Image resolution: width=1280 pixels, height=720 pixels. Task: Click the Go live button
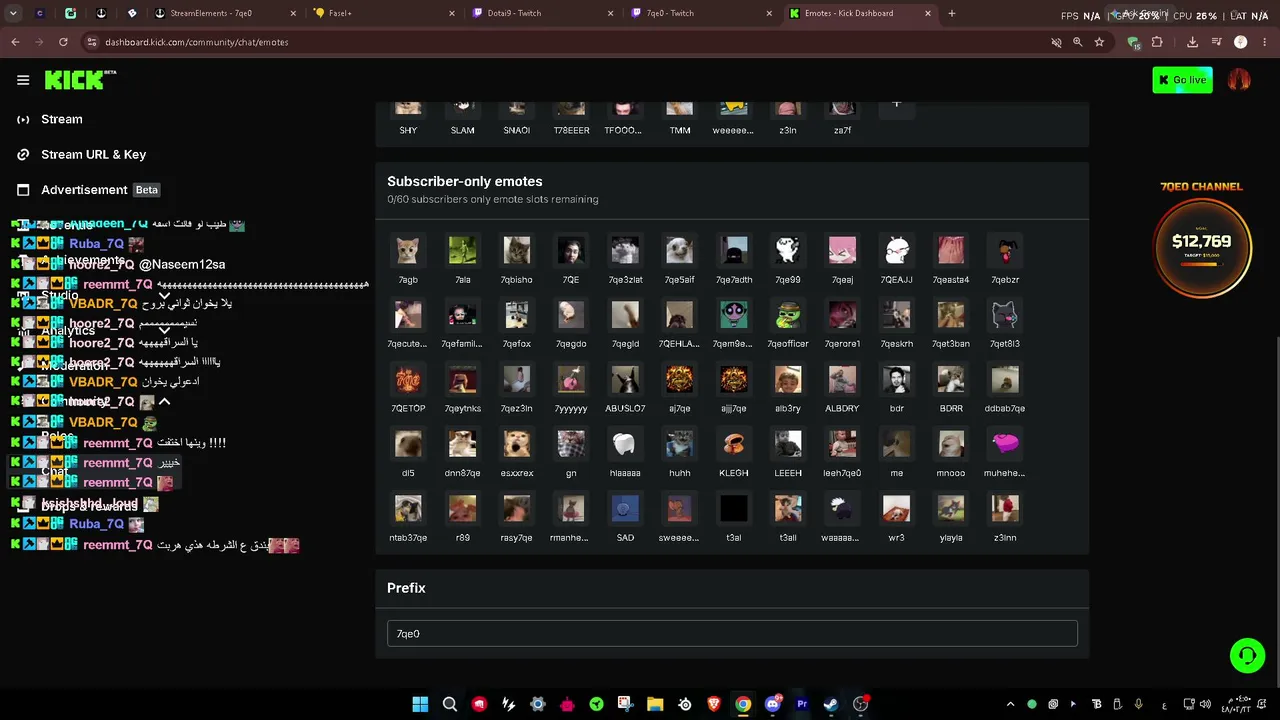tap(1182, 80)
